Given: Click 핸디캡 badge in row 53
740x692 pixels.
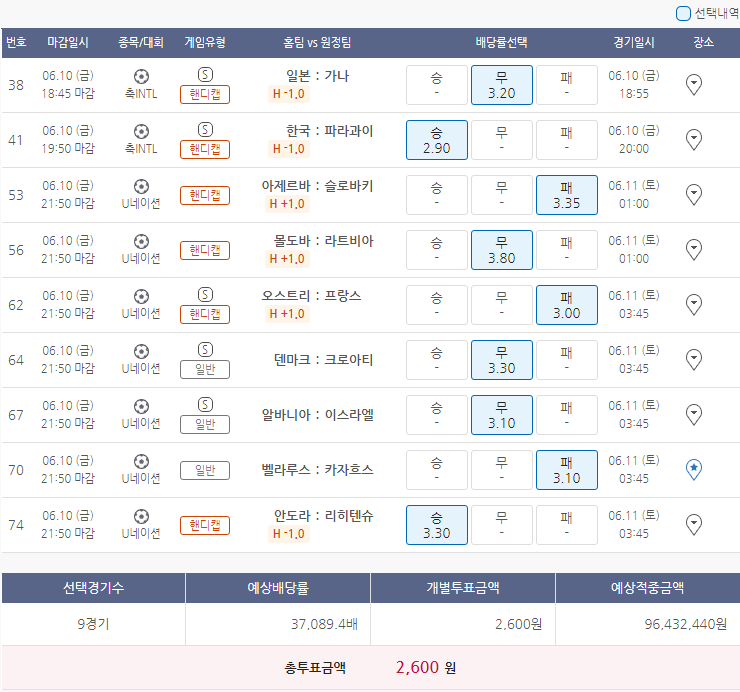Looking at the screenshot, I should [x=205, y=195].
